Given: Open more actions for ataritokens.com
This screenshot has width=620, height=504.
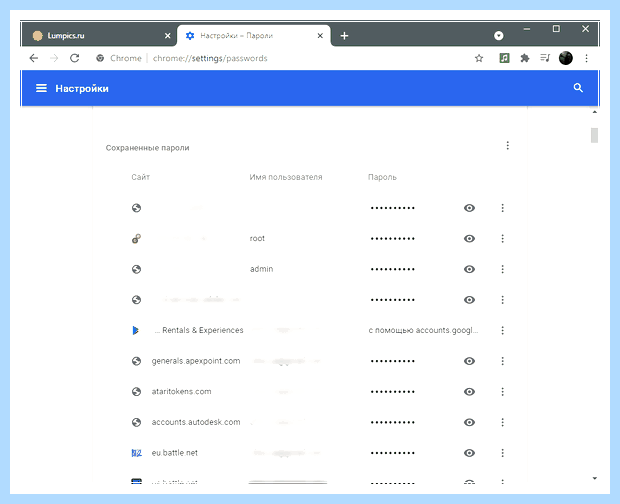Looking at the screenshot, I should point(503,392).
